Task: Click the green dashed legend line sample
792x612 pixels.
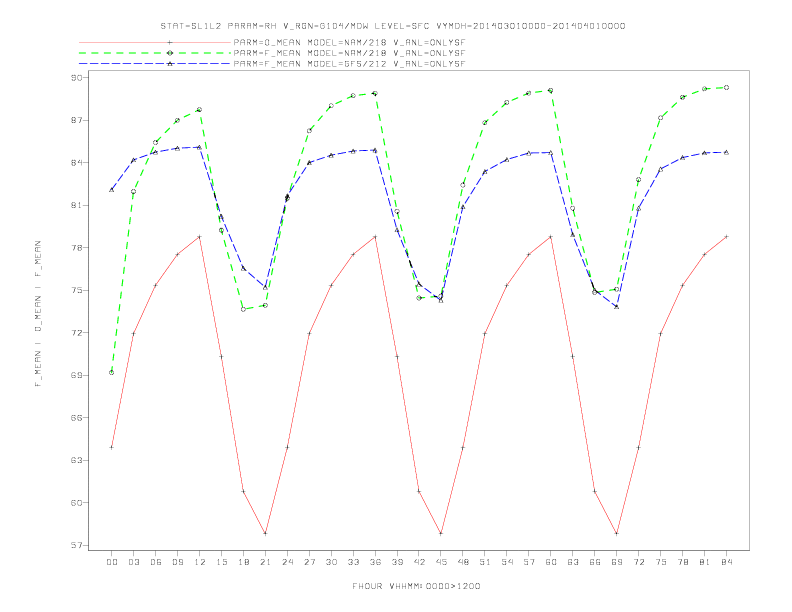Action: pos(155,53)
